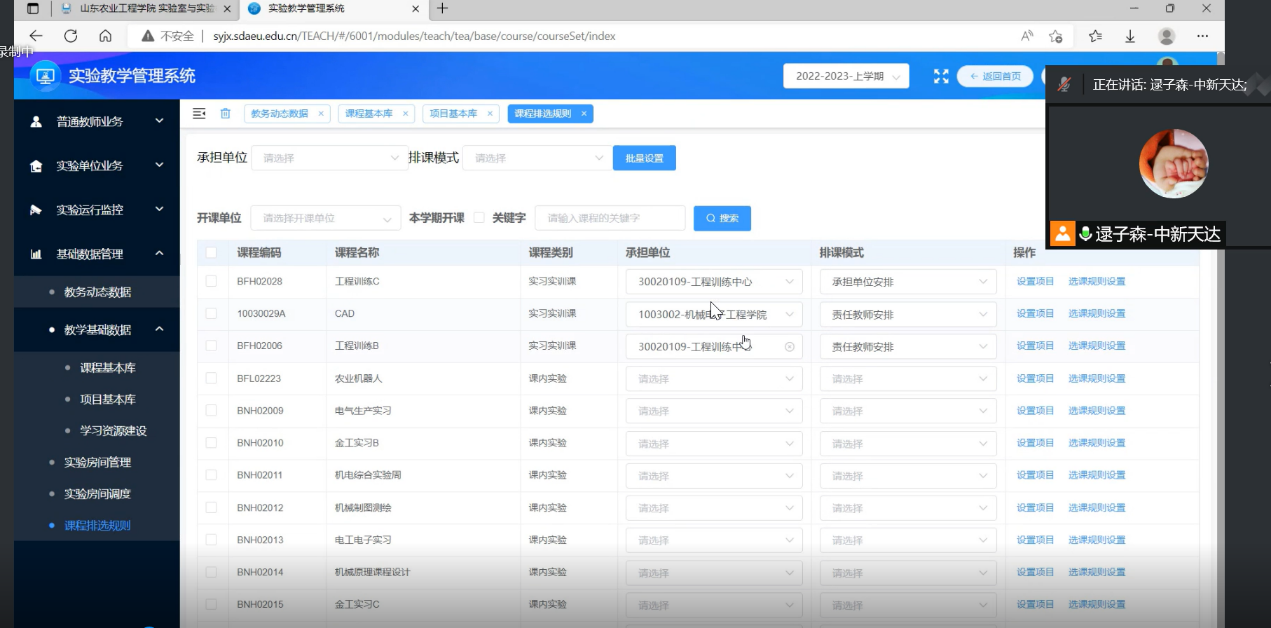Click the browser refresh icon
Image resolution: width=1271 pixels, height=628 pixels.
point(70,36)
